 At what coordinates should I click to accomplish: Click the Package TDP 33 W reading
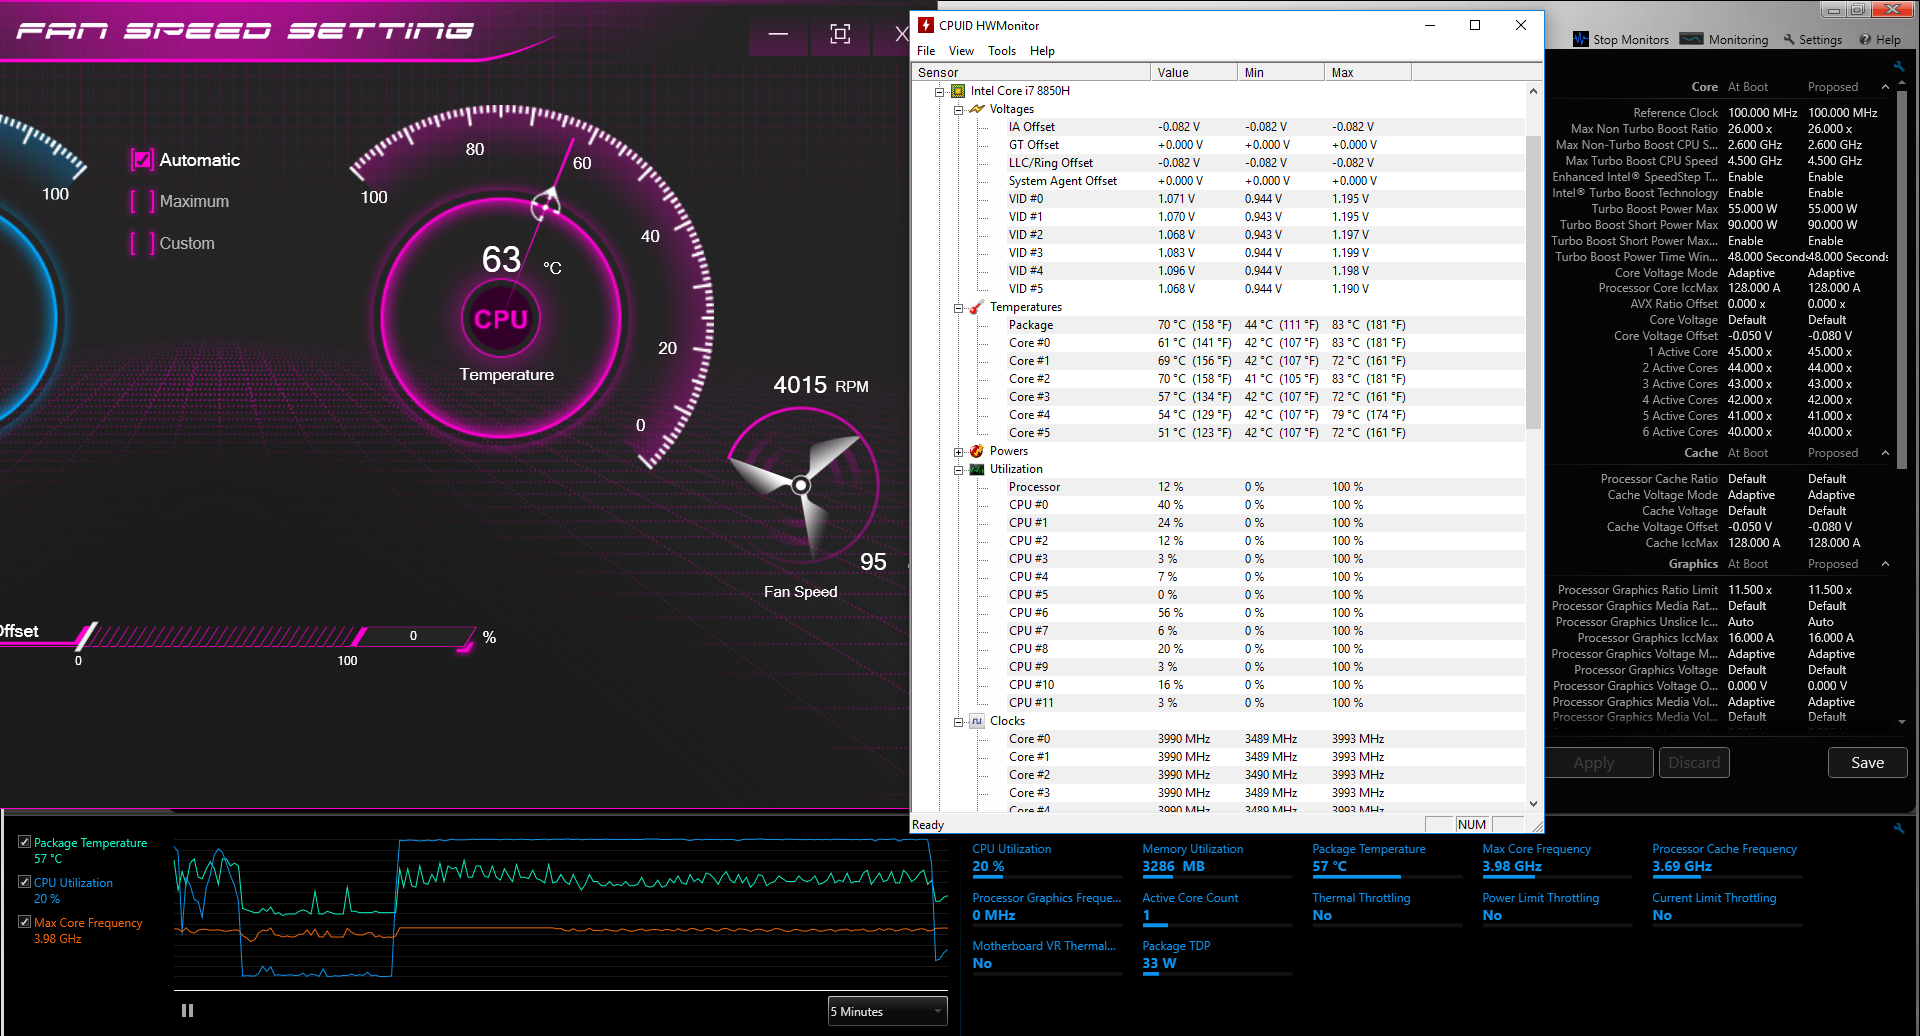tap(1159, 964)
